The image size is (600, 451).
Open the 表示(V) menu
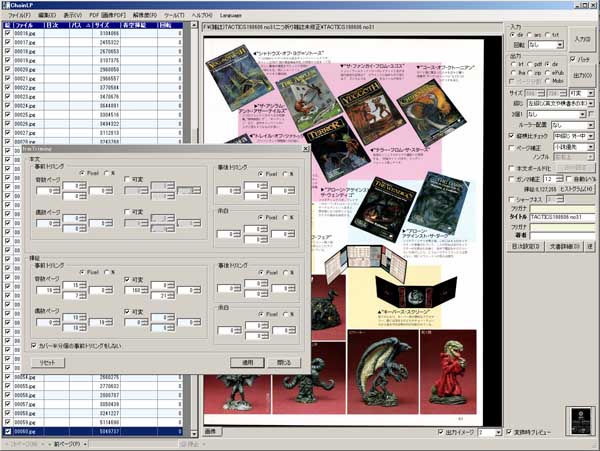pos(73,15)
